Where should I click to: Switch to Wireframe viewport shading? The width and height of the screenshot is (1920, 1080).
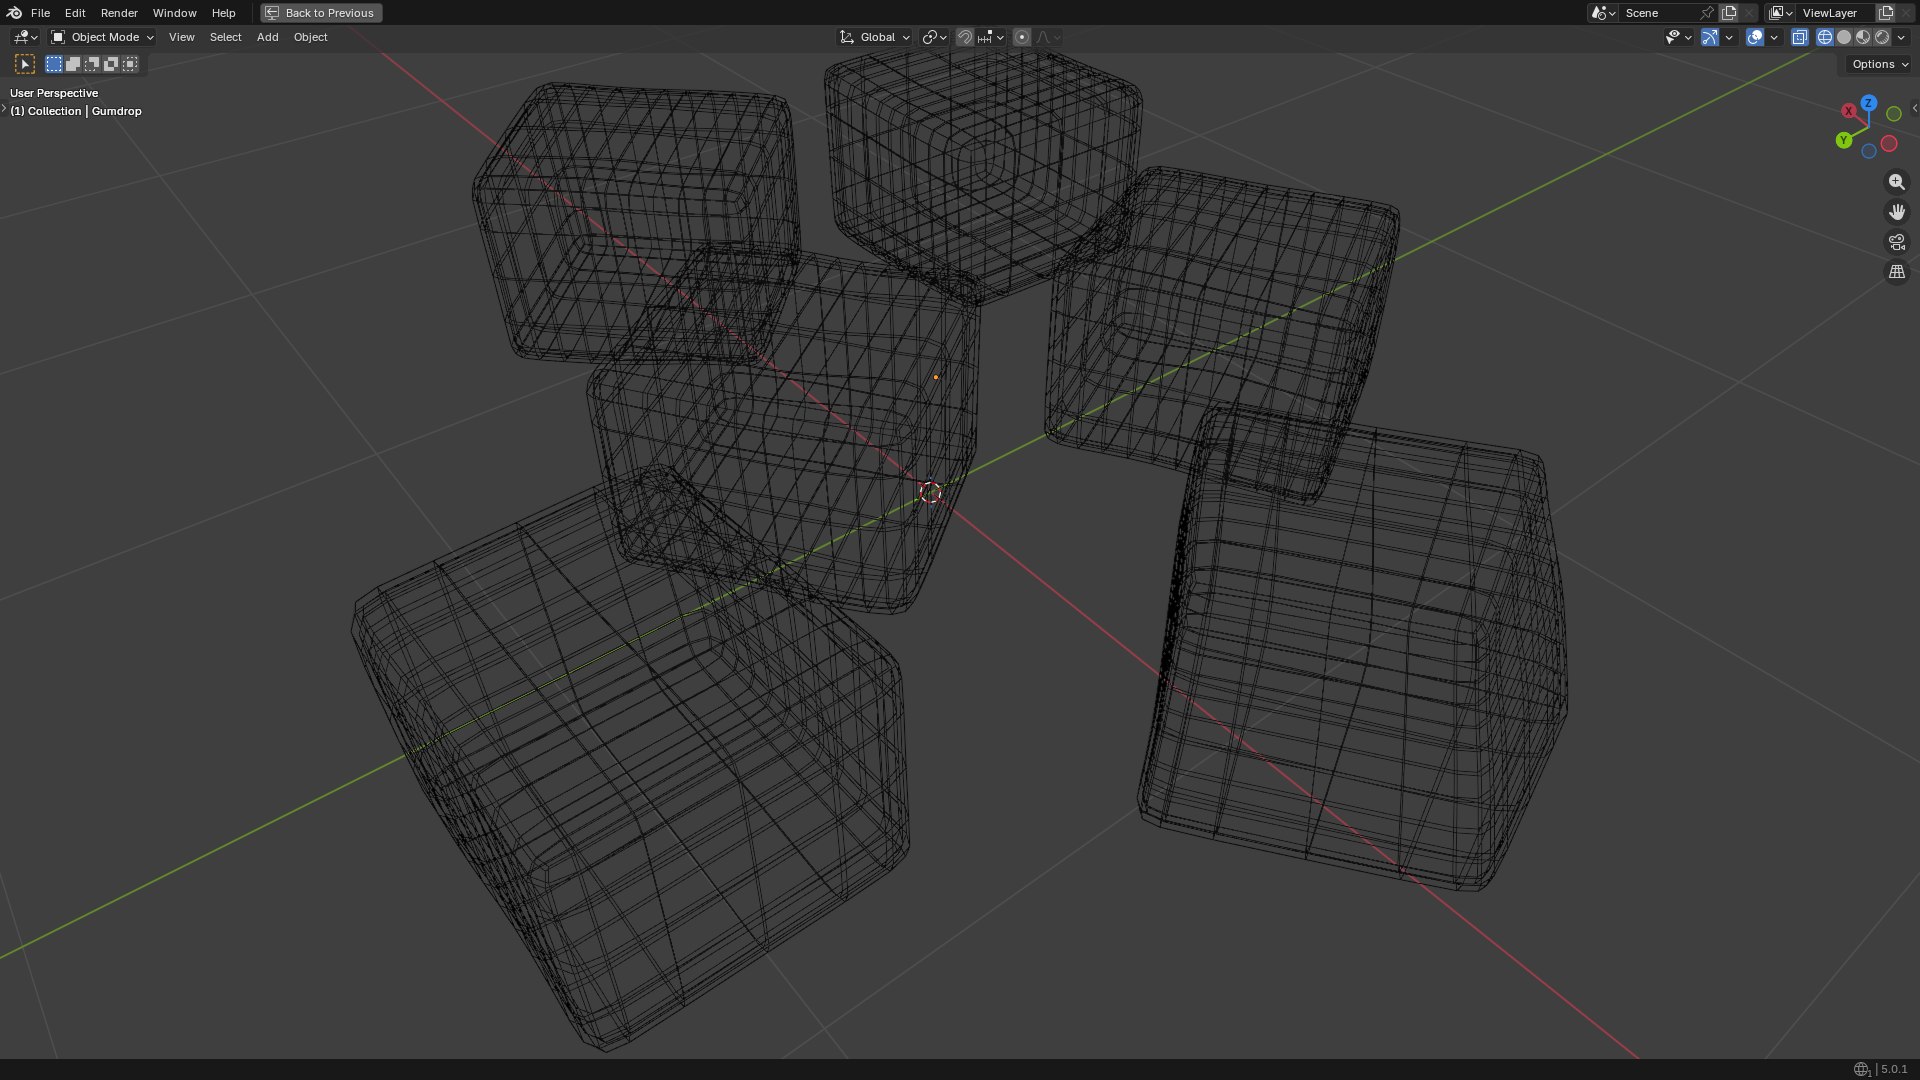pos(1825,37)
